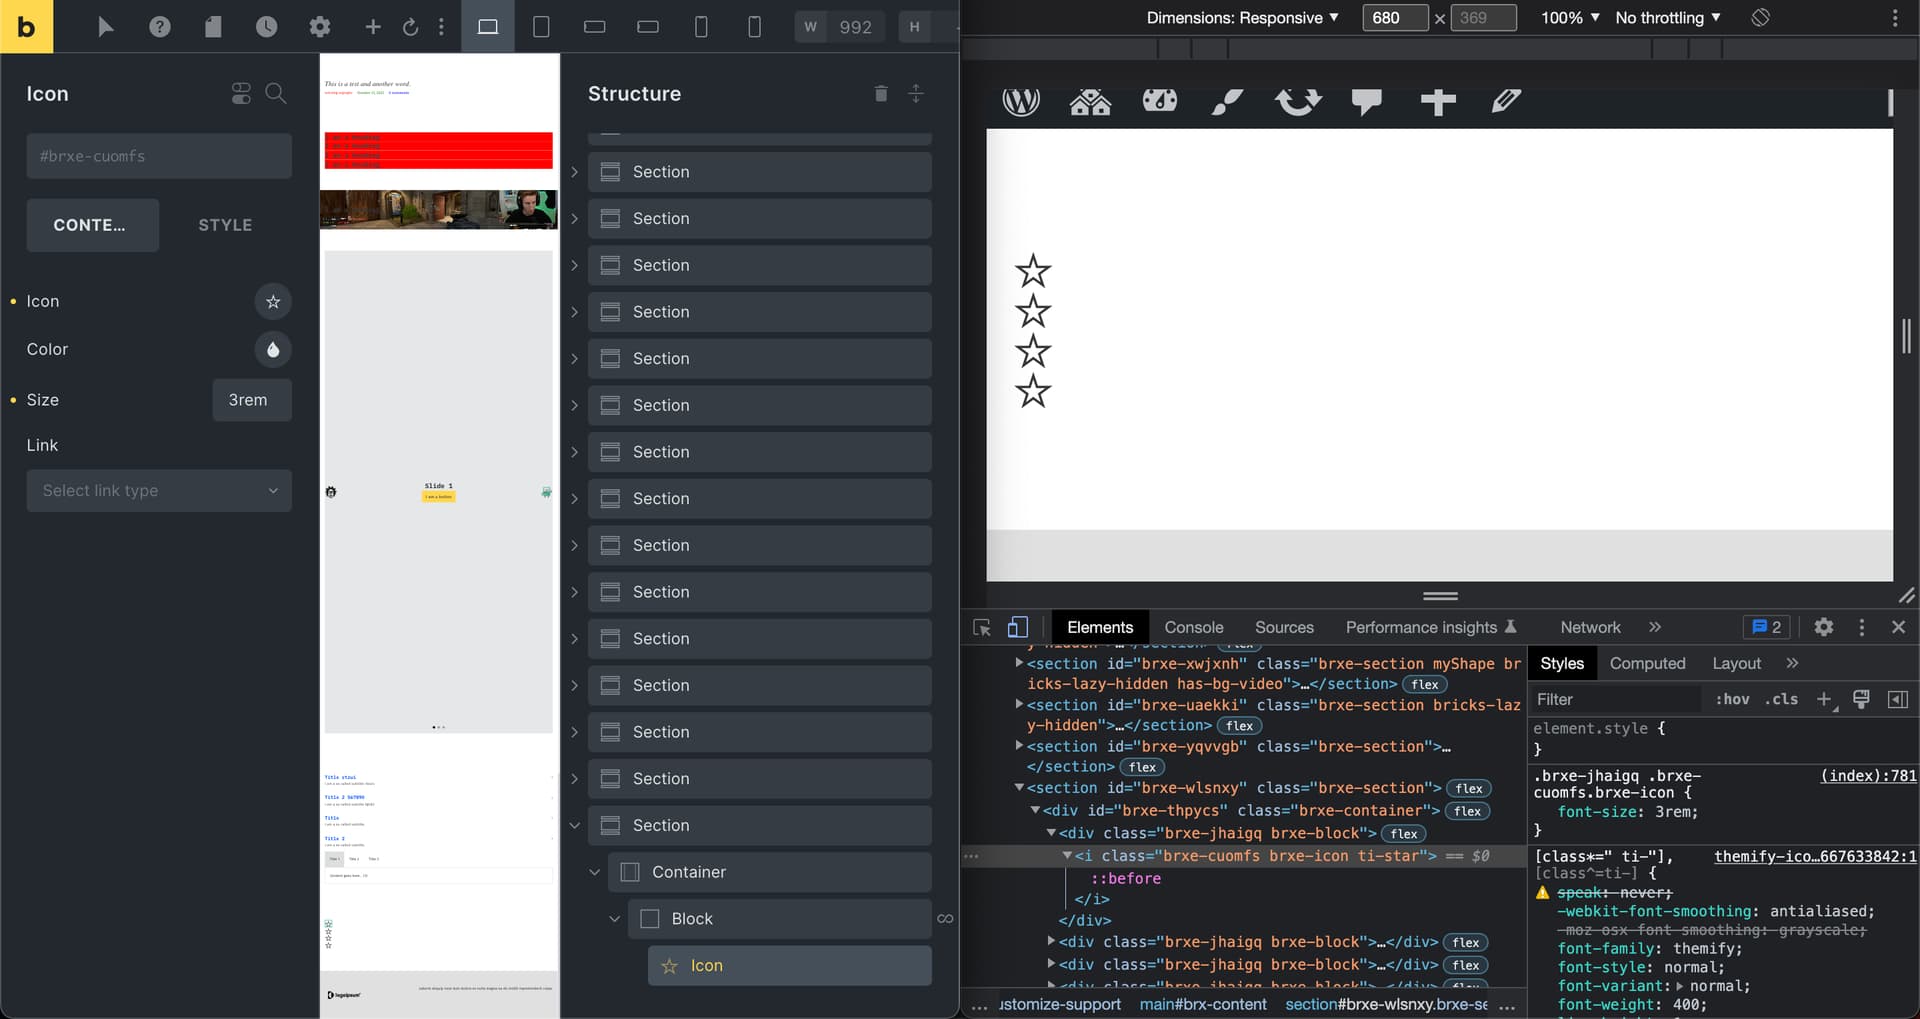This screenshot has width=1920, height=1019.
Task: Open the themify-ico stylesheet link
Action: pyautogui.click(x=1815, y=857)
